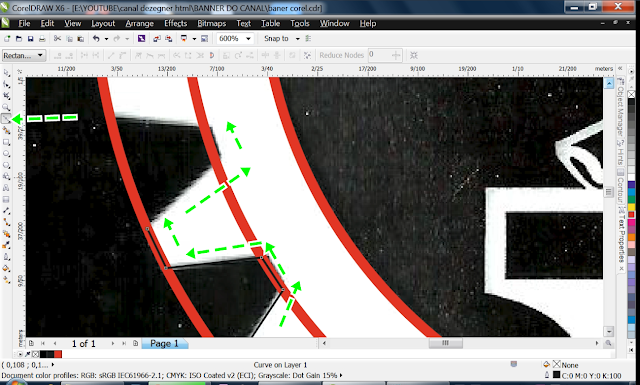Click the horizontal scrollbar thumb

[445, 343]
